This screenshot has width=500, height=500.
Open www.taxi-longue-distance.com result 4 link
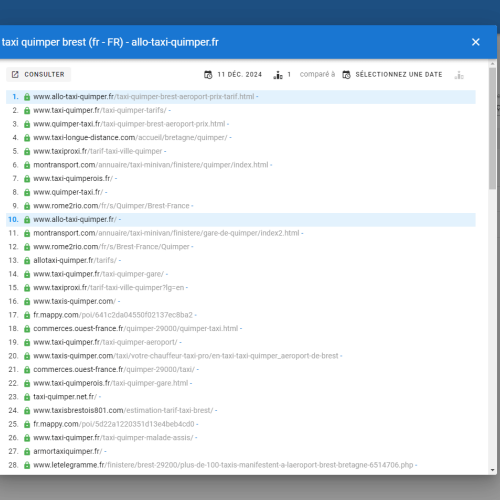pos(130,138)
